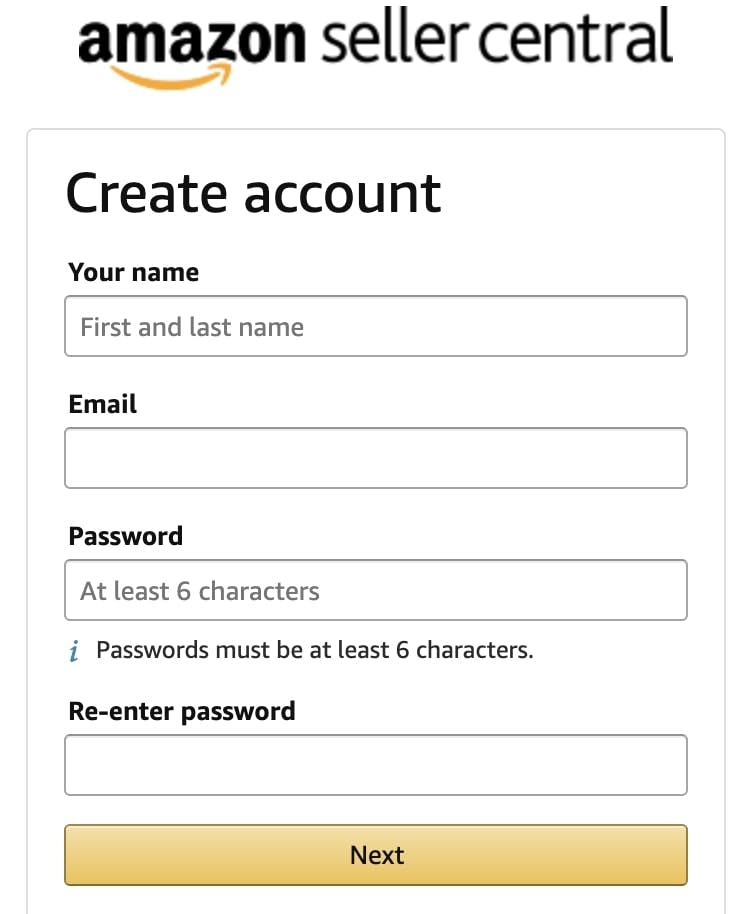Click the "Re-enter password" label
The image size is (742, 914).
pyautogui.click(x=181, y=711)
